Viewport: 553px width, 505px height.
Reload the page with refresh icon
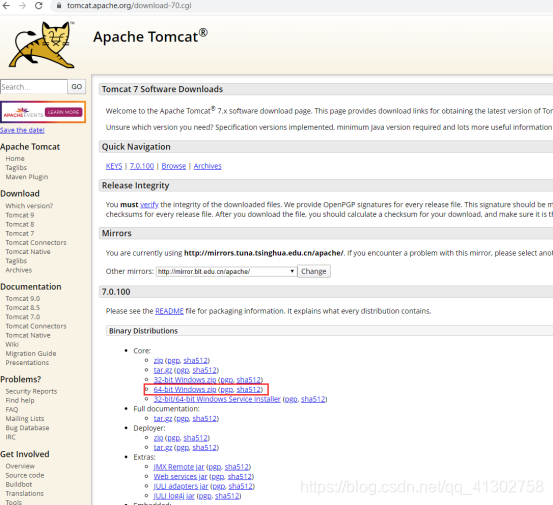(38, 6)
